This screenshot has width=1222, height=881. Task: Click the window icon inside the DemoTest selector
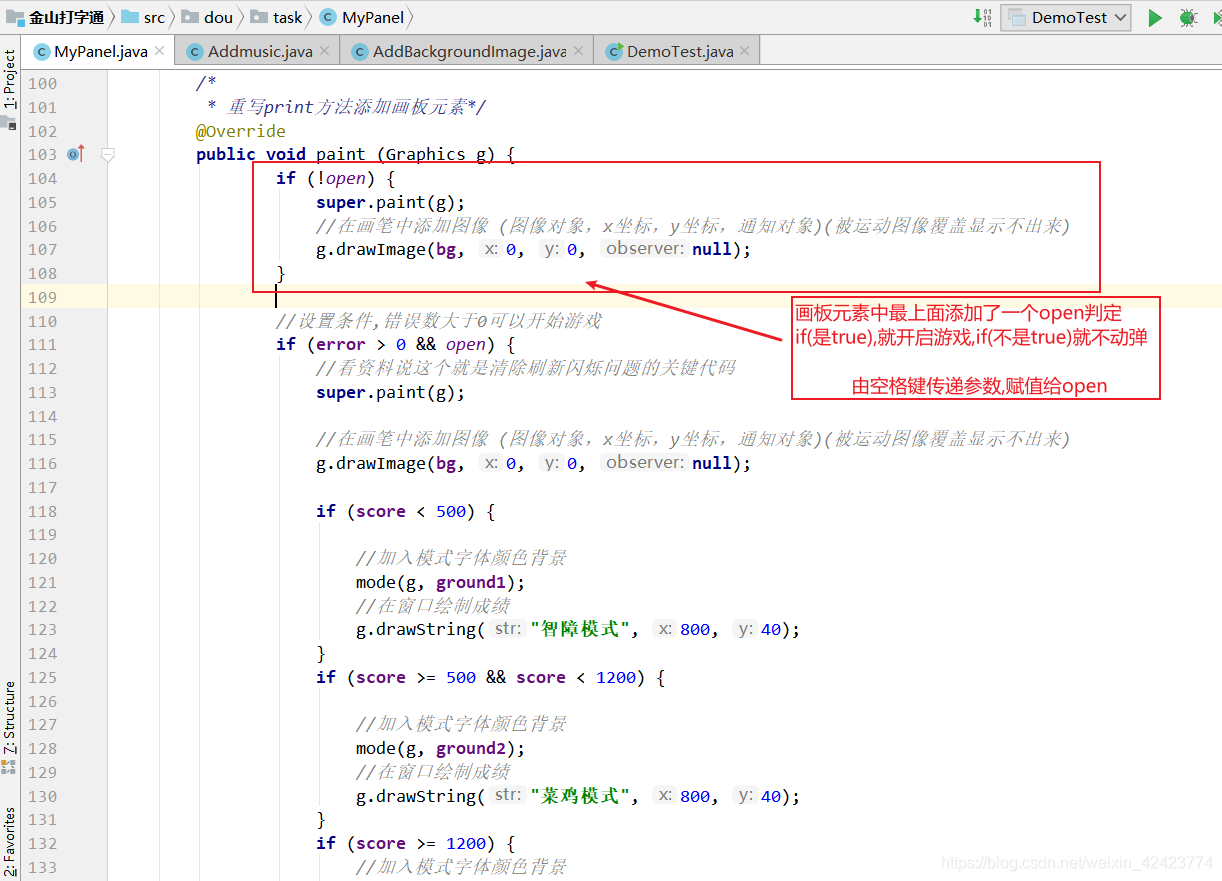click(1018, 17)
